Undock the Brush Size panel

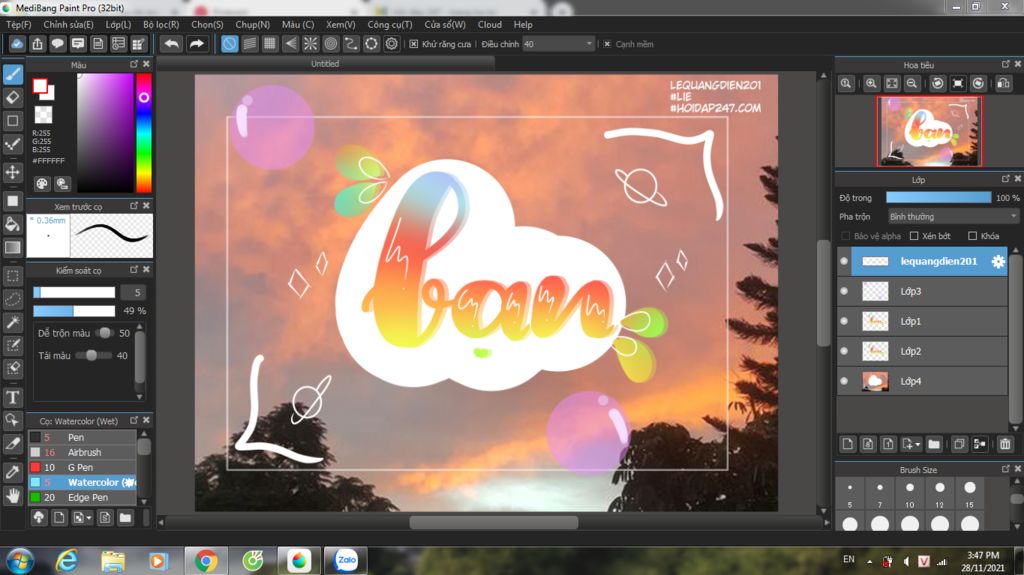pyautogui.click(x=1006, y=469)
